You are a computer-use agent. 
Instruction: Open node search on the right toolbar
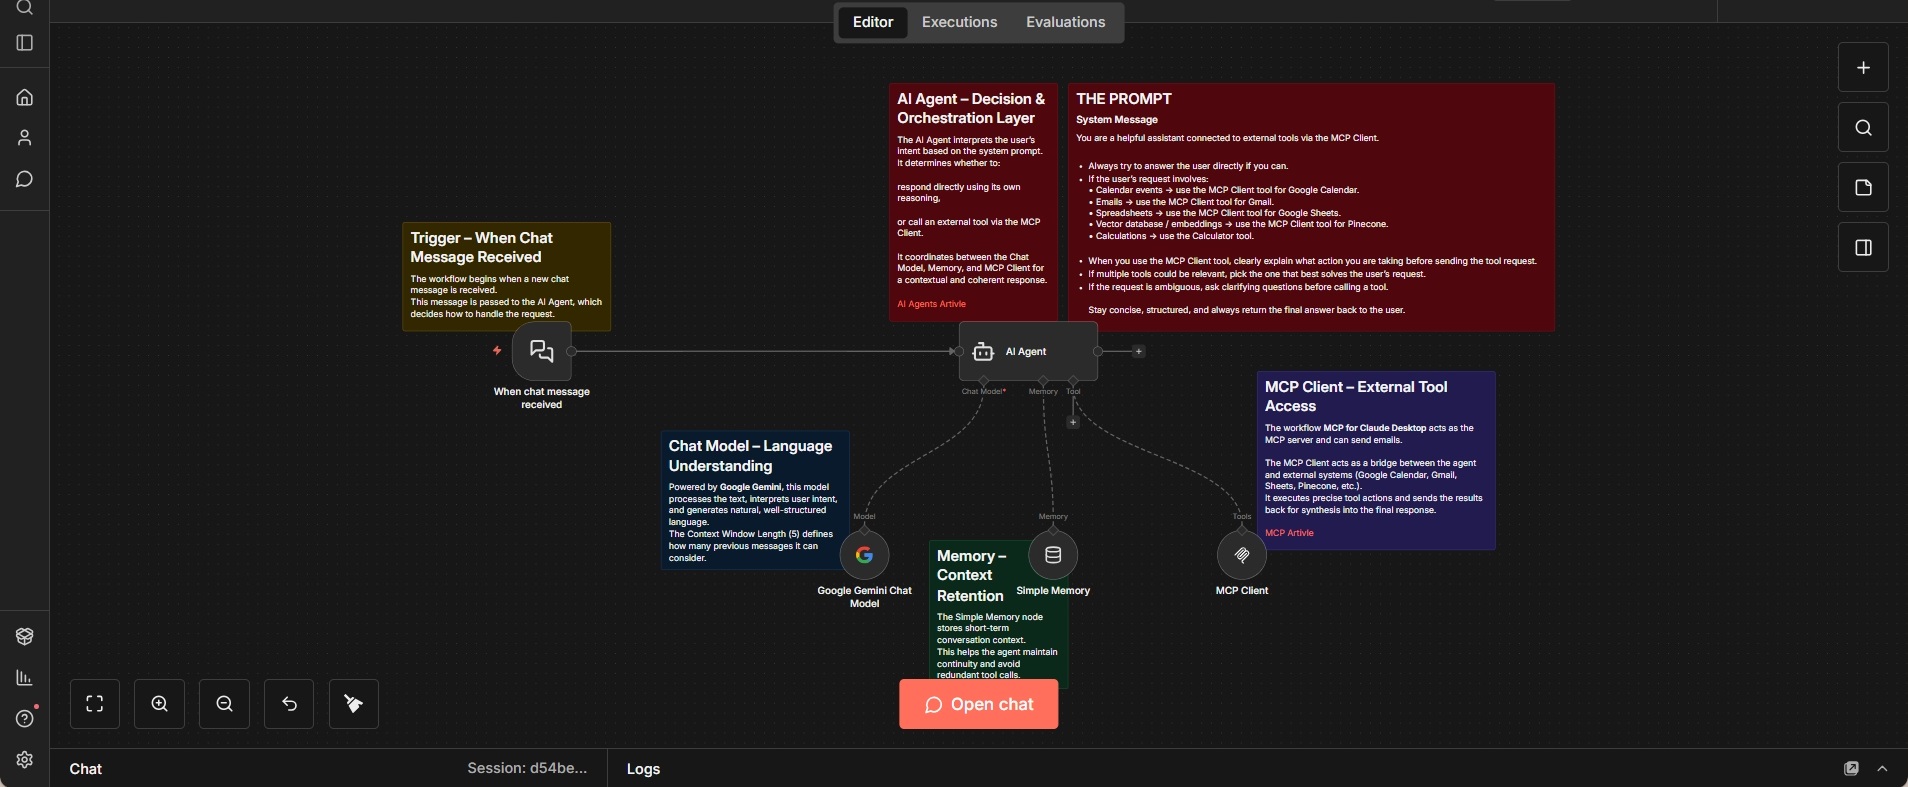coord(1863,128)
